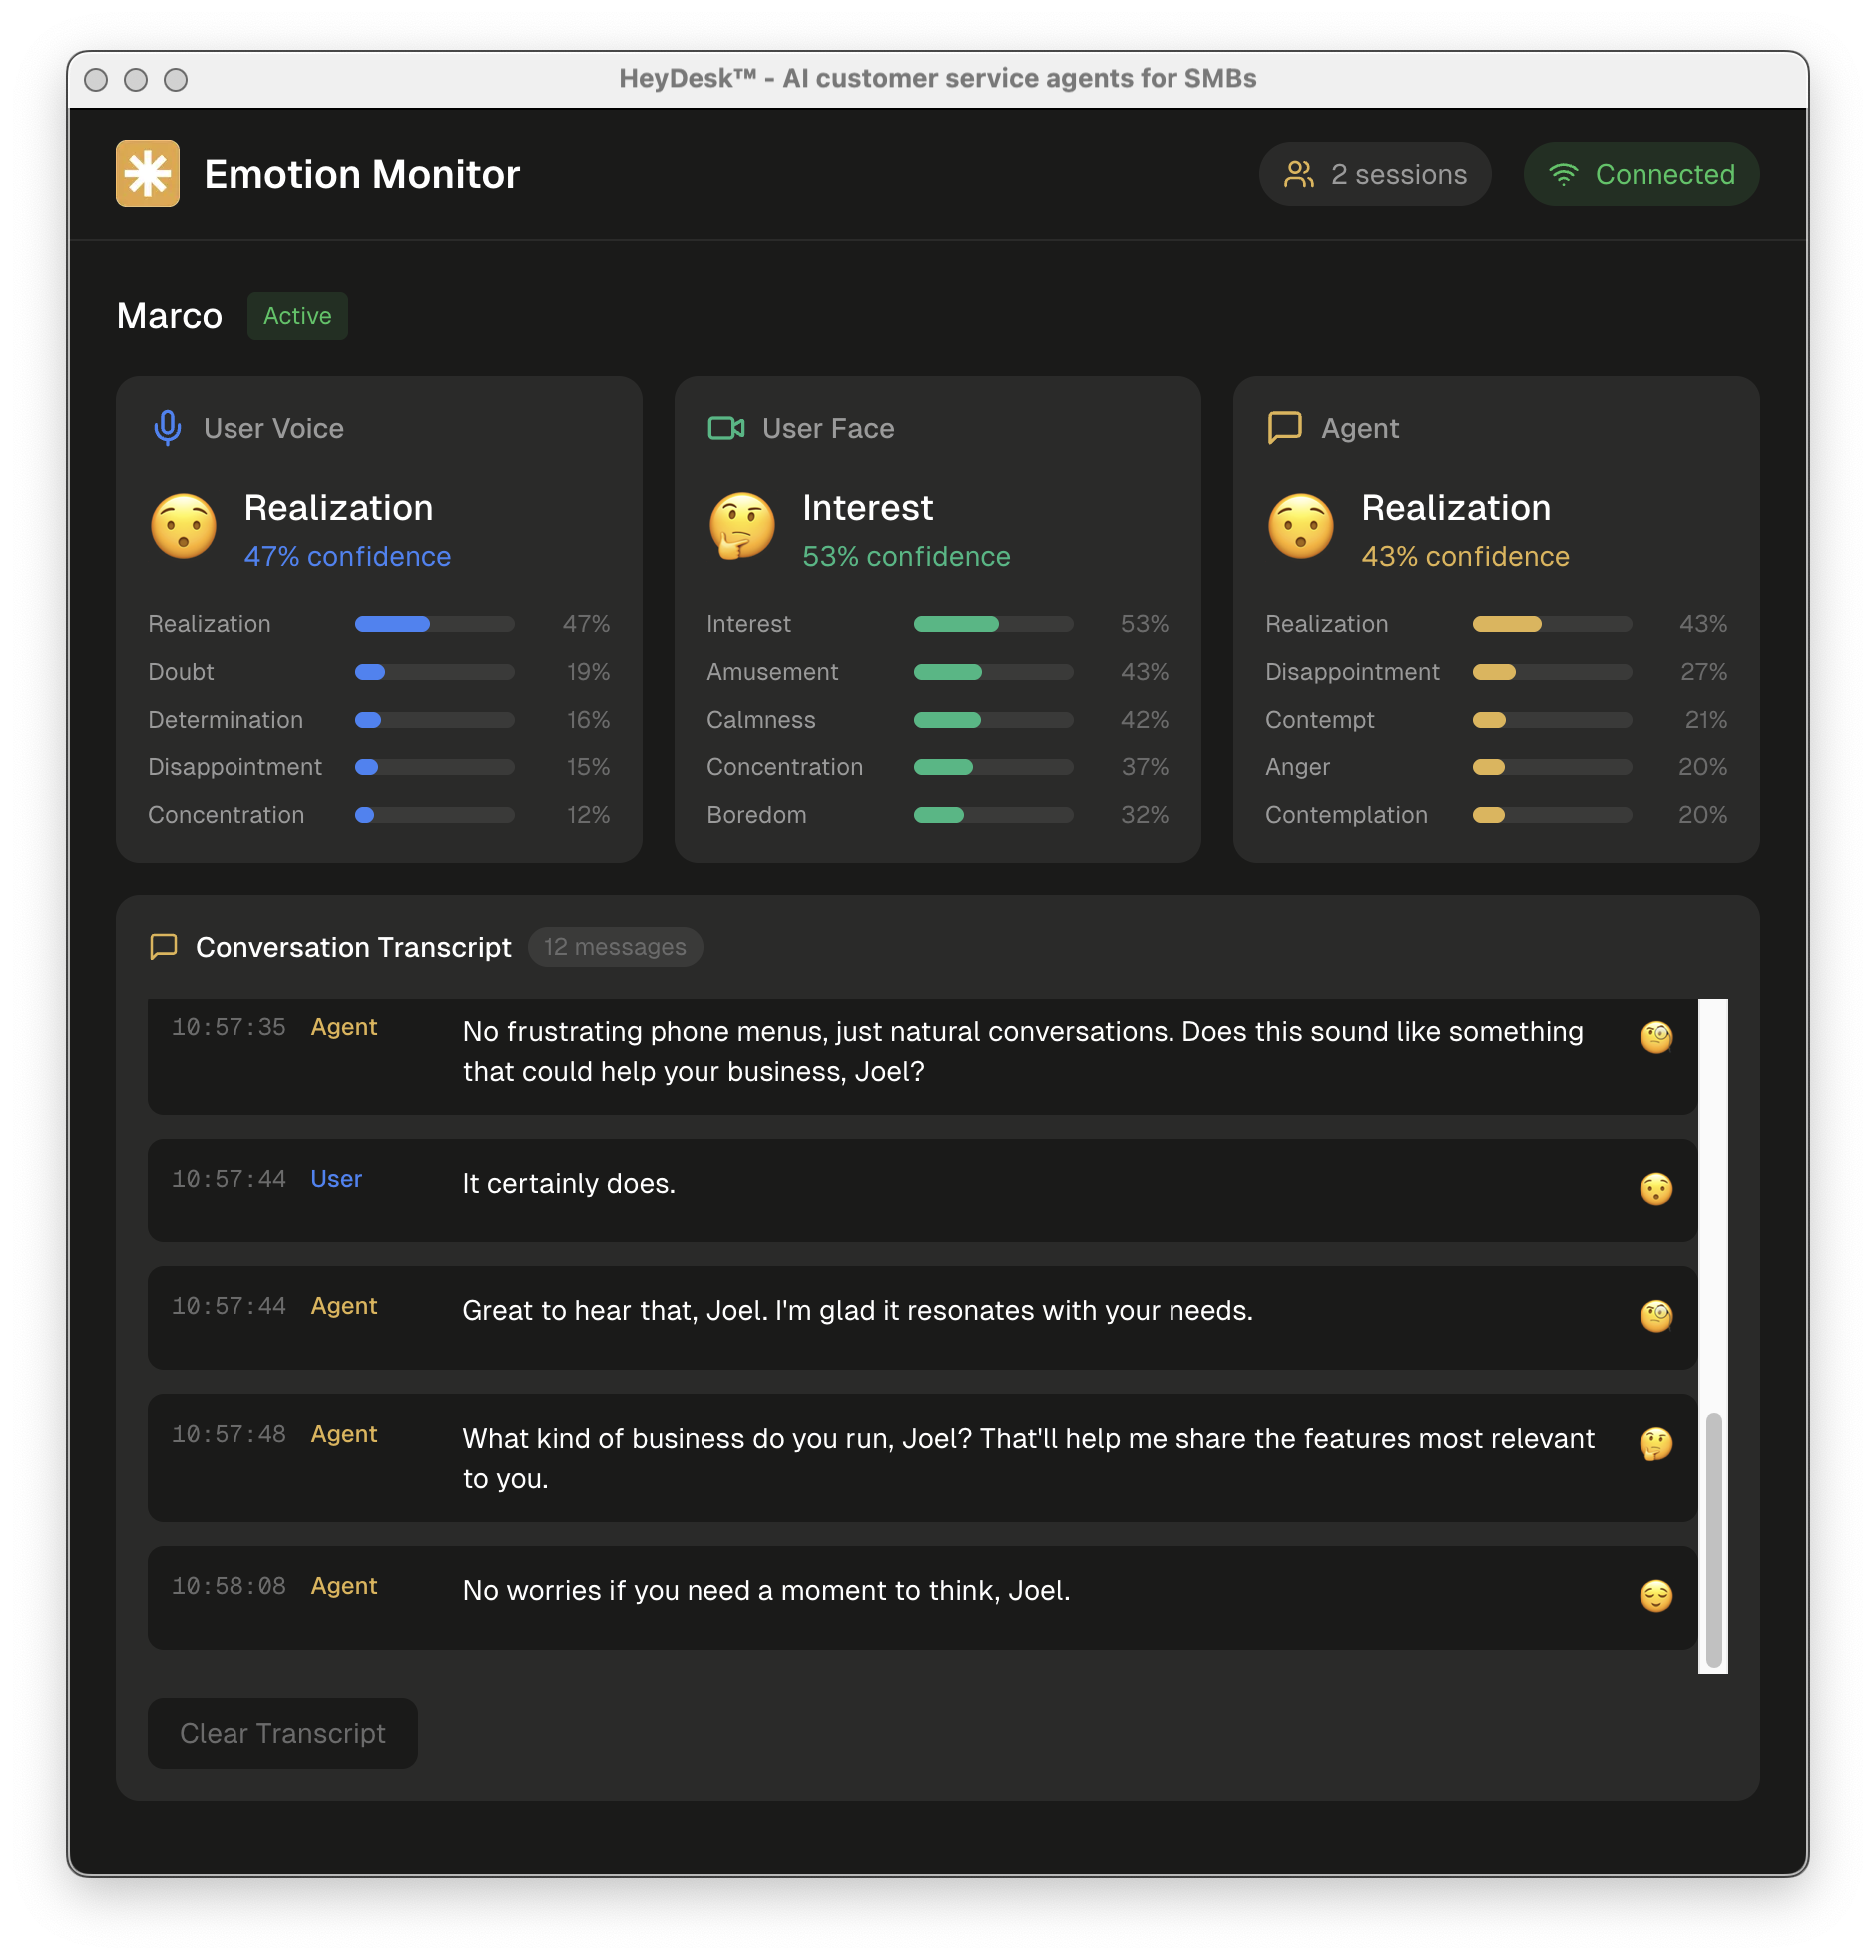This screenshot has height=1960, width=1876.
Task: Select the User Voice microphone icon
Action: (x=166, y=428)
